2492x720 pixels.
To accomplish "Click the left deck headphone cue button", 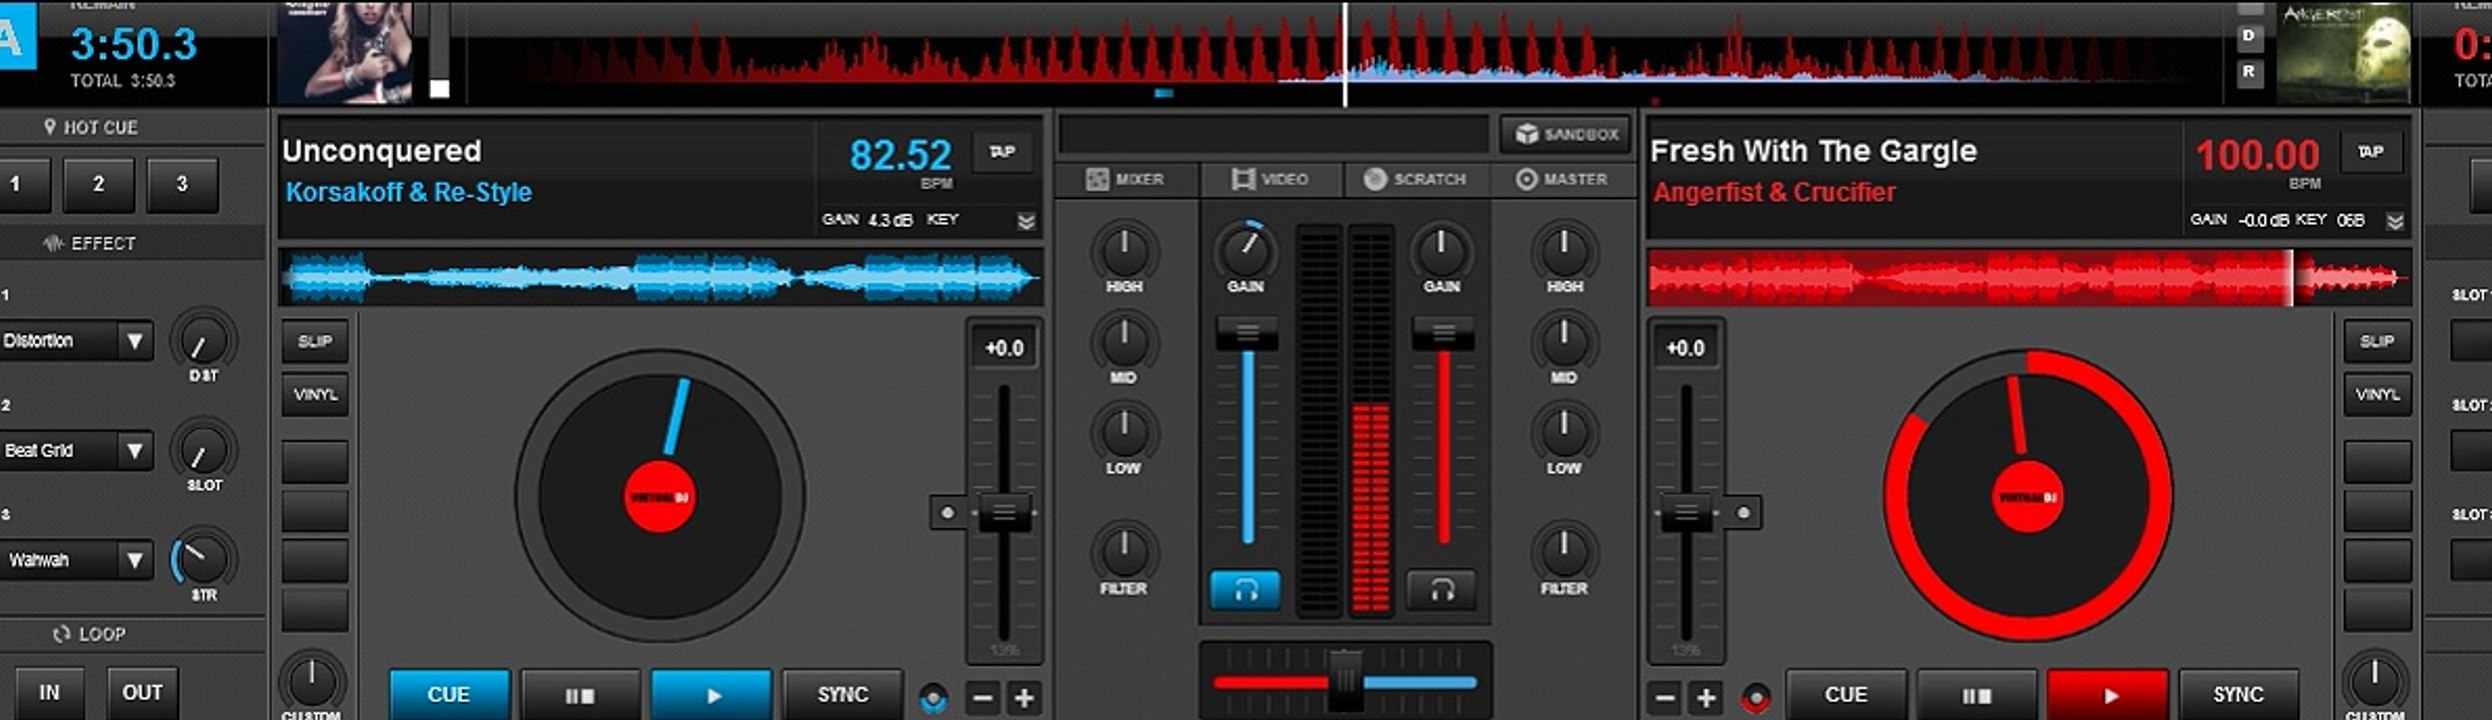I will point(1245,590).
